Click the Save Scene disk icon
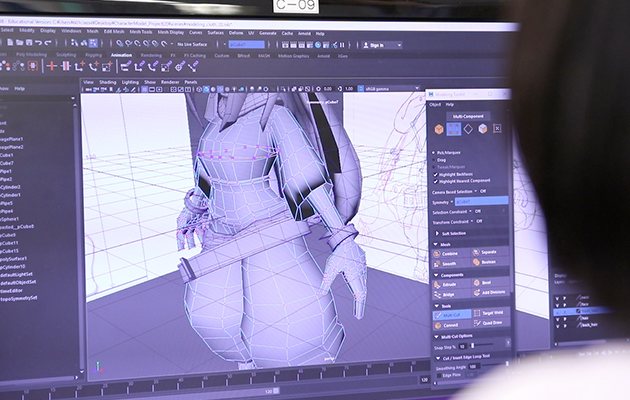630x400 pixels. tap(29, 42)
